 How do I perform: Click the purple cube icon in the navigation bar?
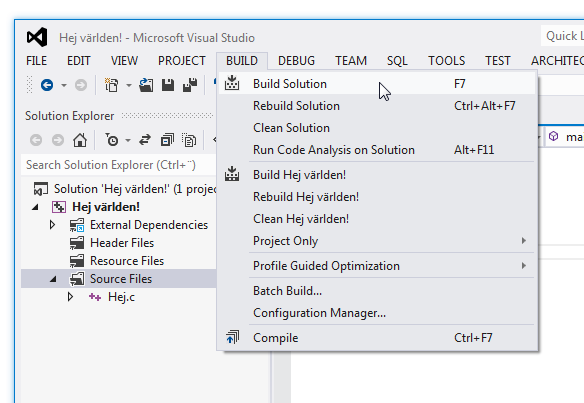click(553, 136)
